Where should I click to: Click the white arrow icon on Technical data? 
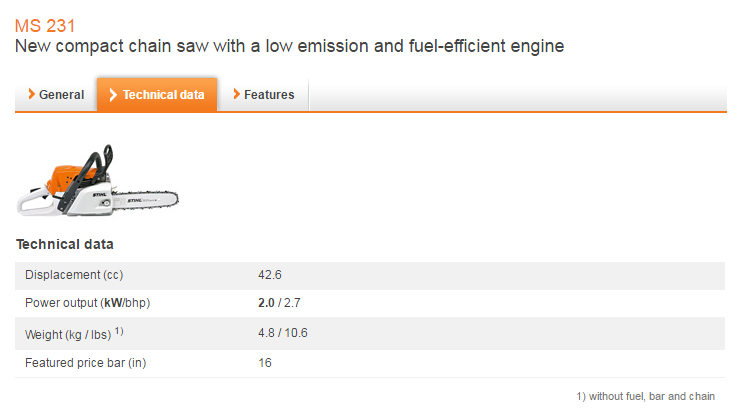114,95
